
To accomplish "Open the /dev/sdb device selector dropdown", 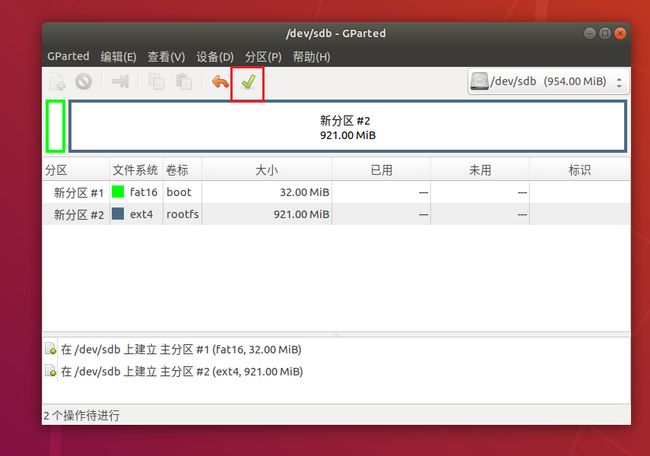I will (548, 82).
